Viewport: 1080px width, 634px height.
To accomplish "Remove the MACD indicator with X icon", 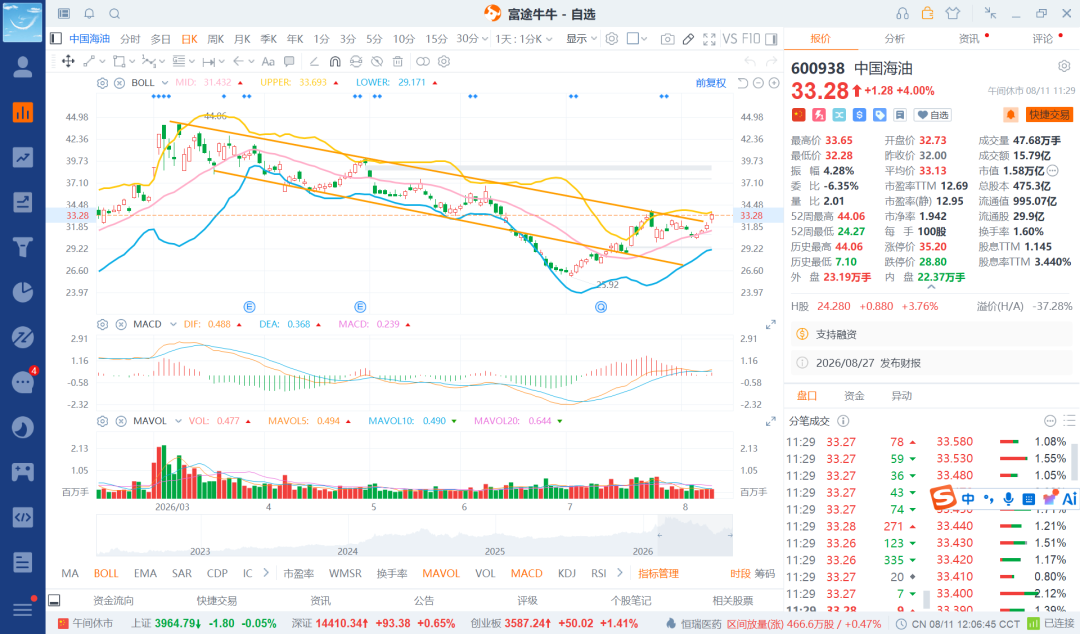I will [x=121, y=324].
